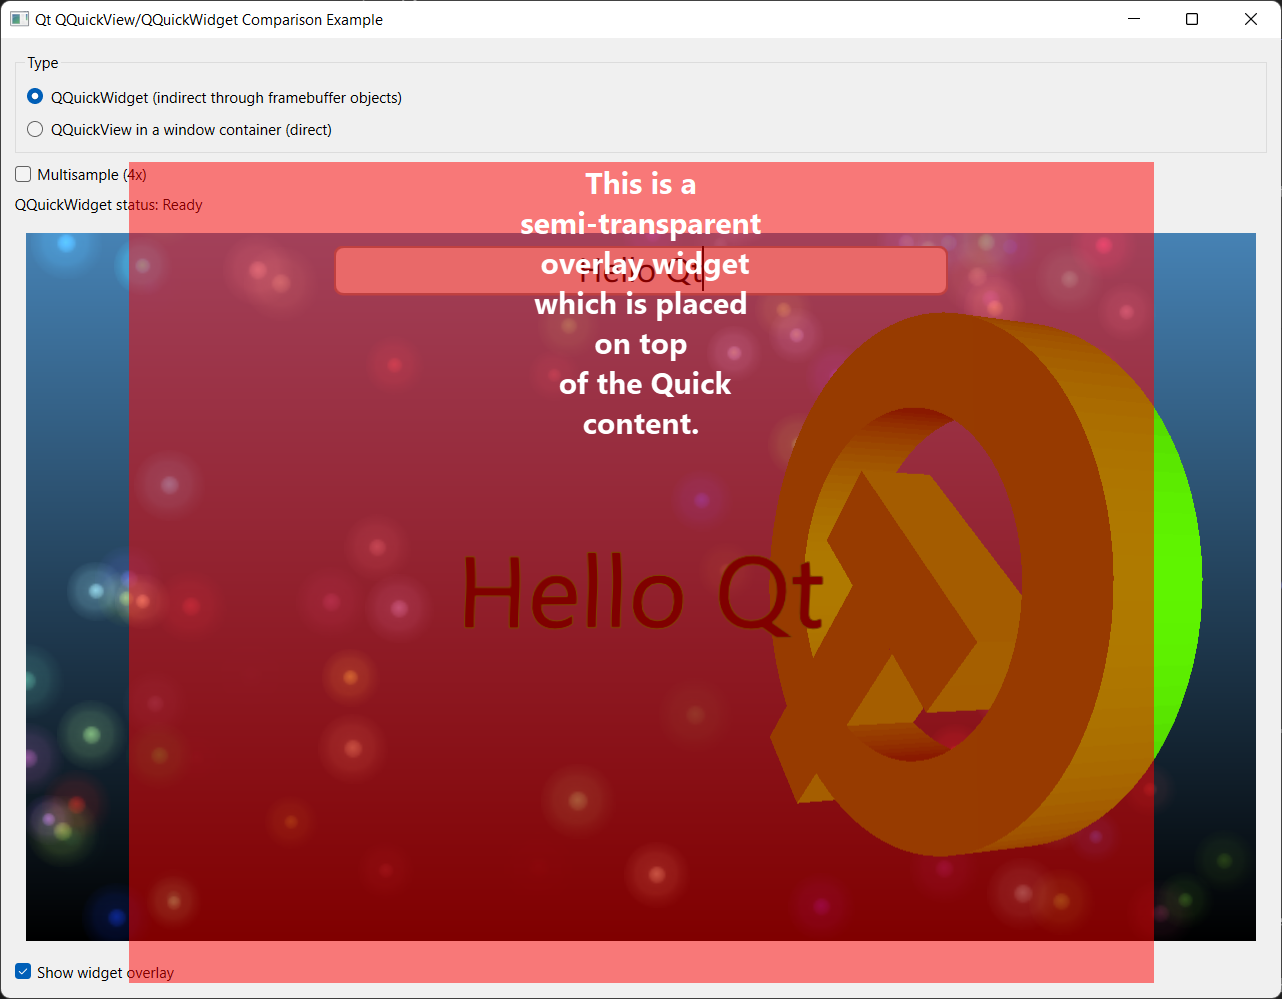
Task: Maximize the Qt comparison example window
Action: point(1192,19)
